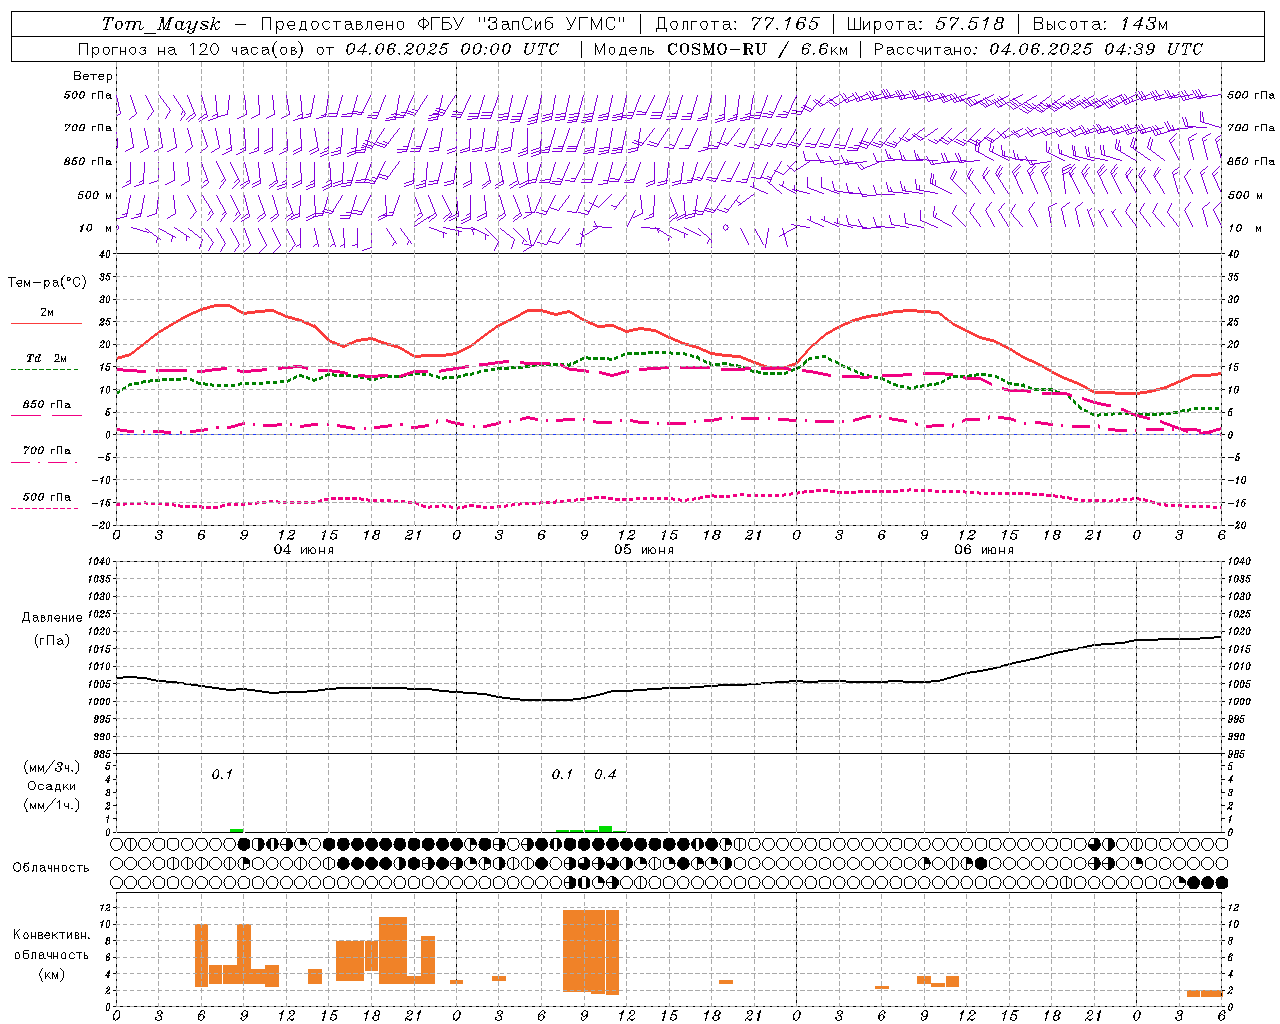Click the Осадки precipitation label

pos(52,786)
